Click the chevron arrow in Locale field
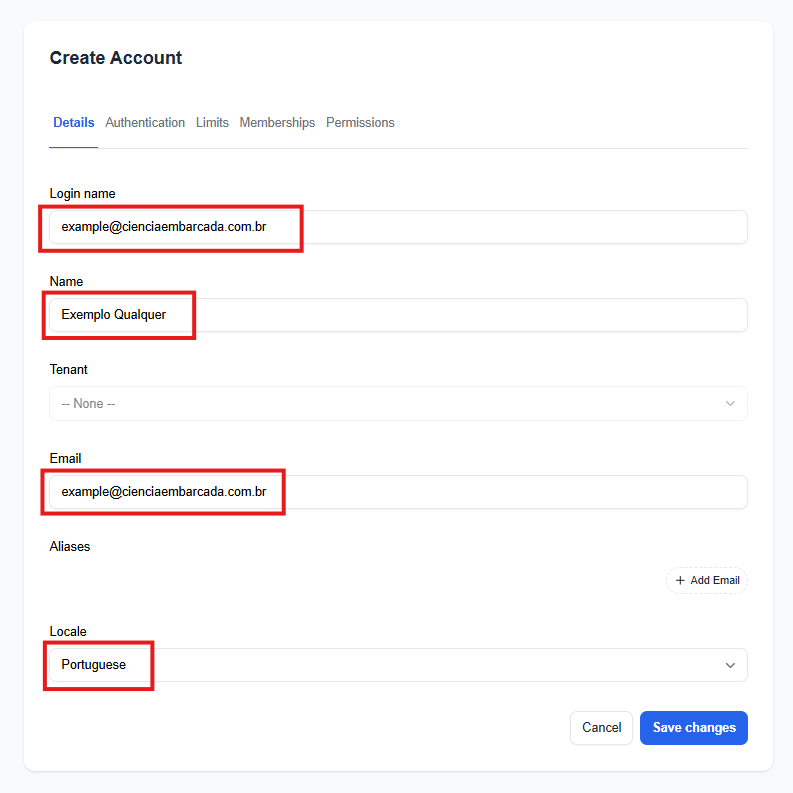This screenshot has height=793, width=793. pyautogui.click(x=730, y=665)
